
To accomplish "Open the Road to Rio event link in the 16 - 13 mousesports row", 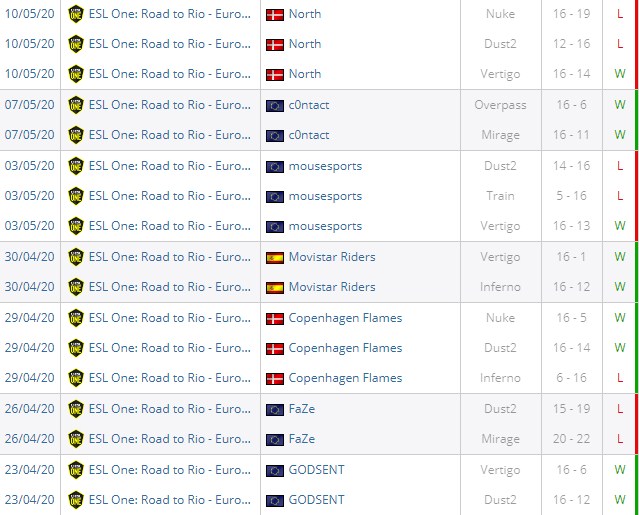I will point(170,226).
